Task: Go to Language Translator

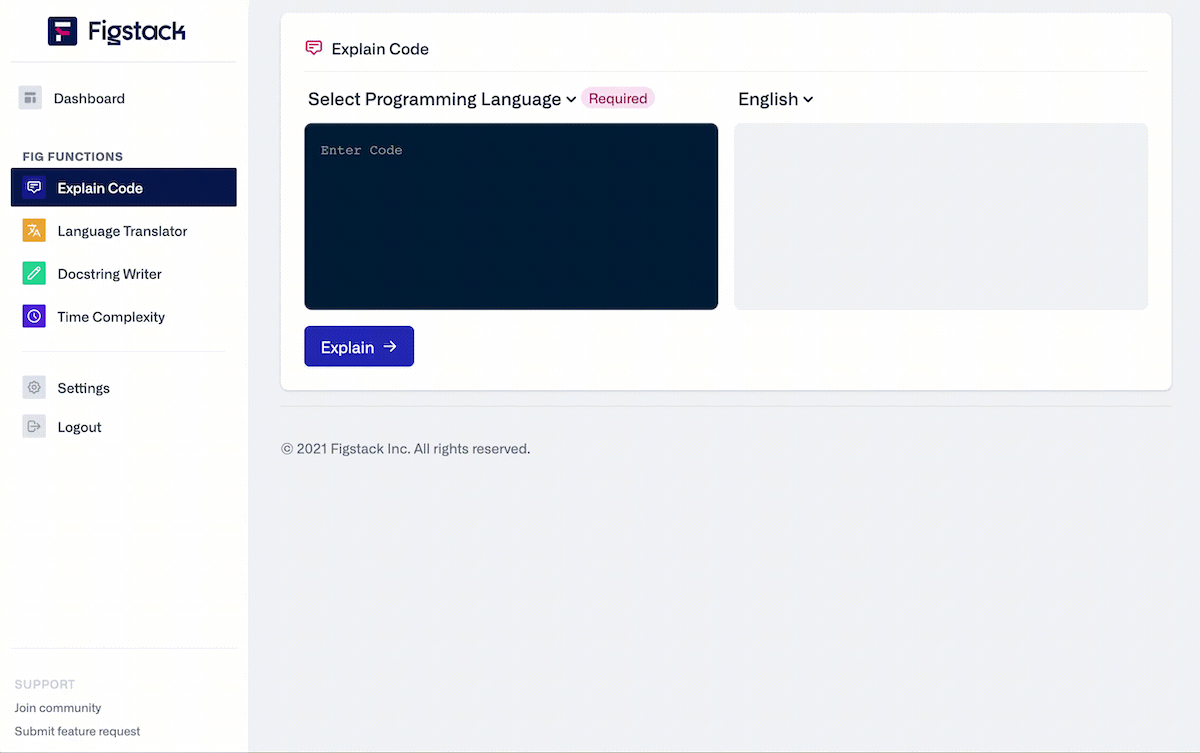Action: pyautogui.click(x=122, y=231)
